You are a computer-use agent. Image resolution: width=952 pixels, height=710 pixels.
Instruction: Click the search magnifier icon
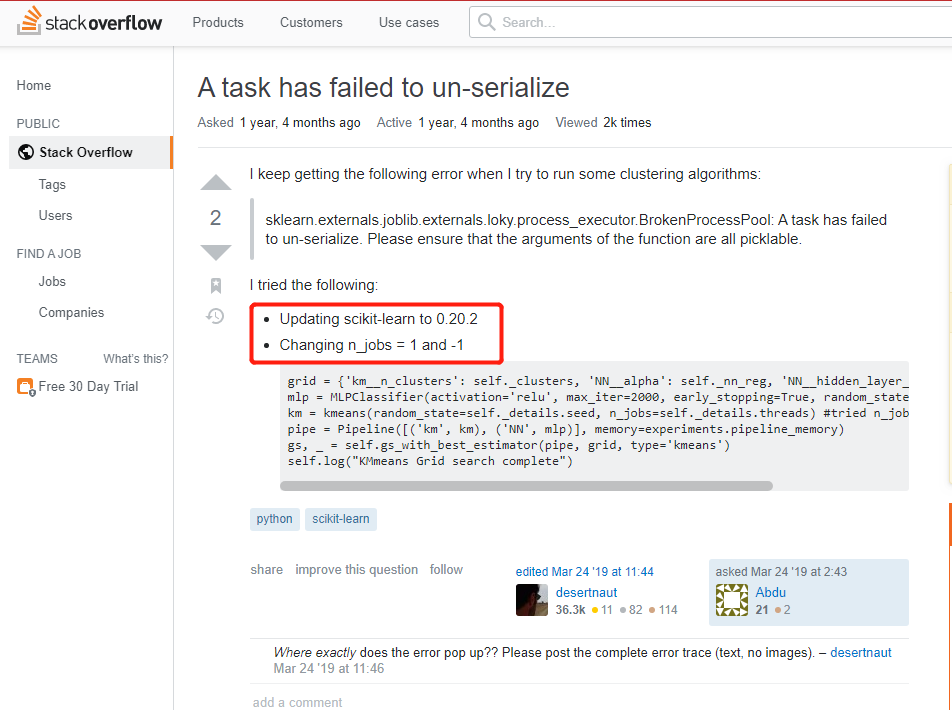coord(487,21)
